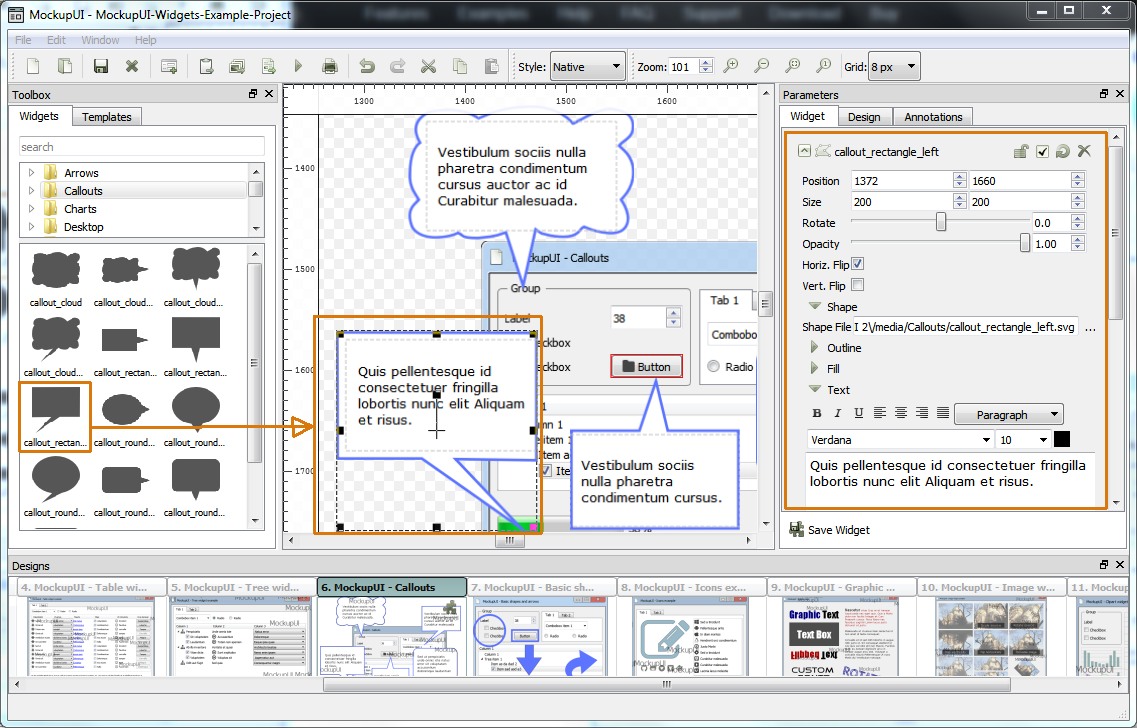Click the Save icon in the toolbar

100,67
